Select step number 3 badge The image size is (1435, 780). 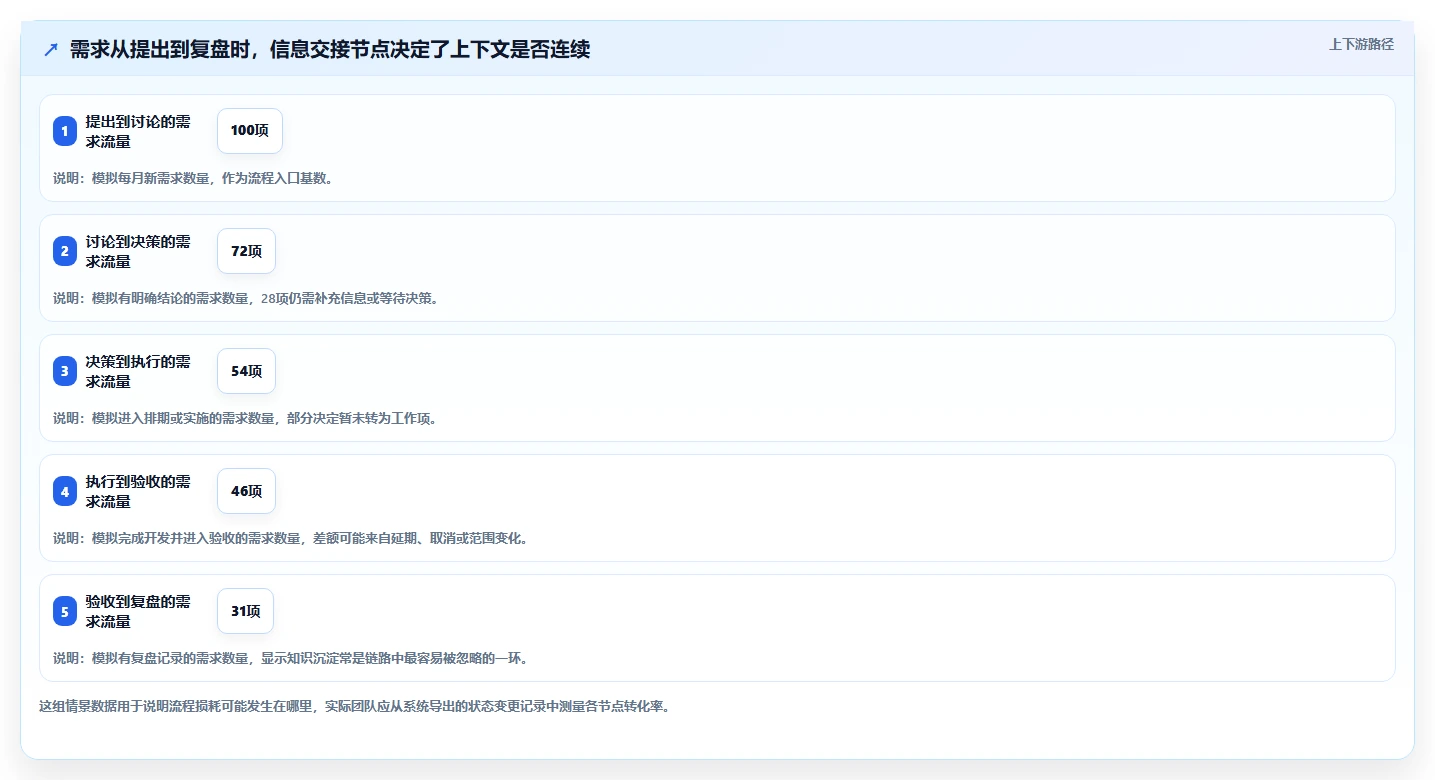tap(65, 371)
